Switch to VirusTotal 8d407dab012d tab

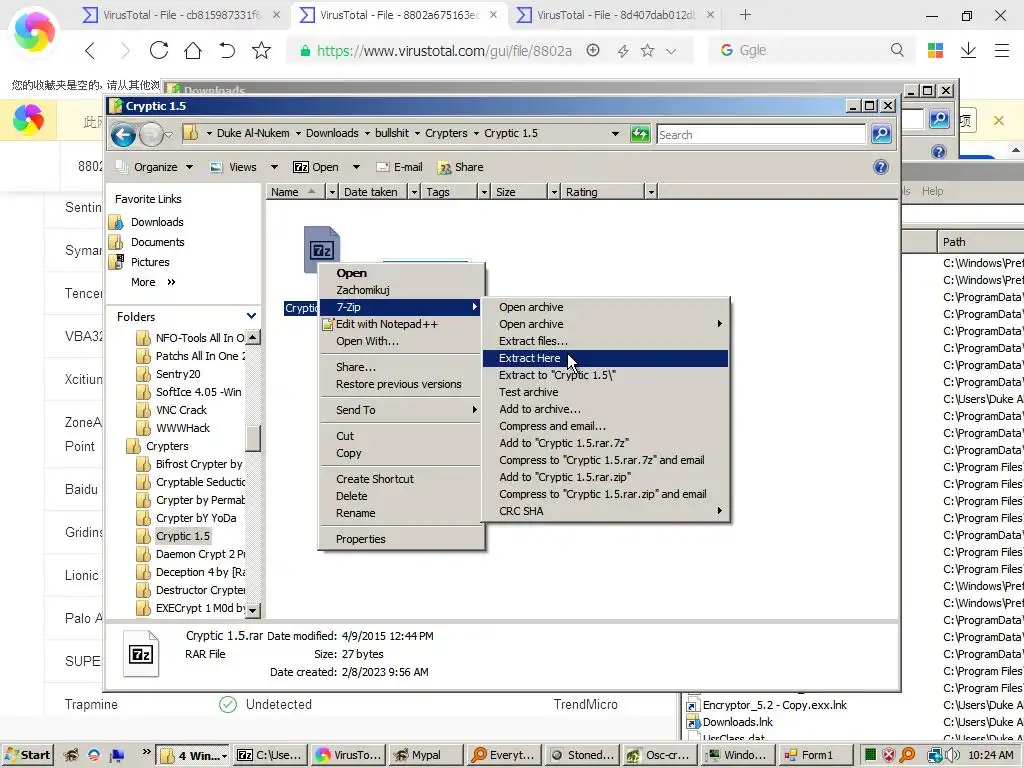coord(616,14)
